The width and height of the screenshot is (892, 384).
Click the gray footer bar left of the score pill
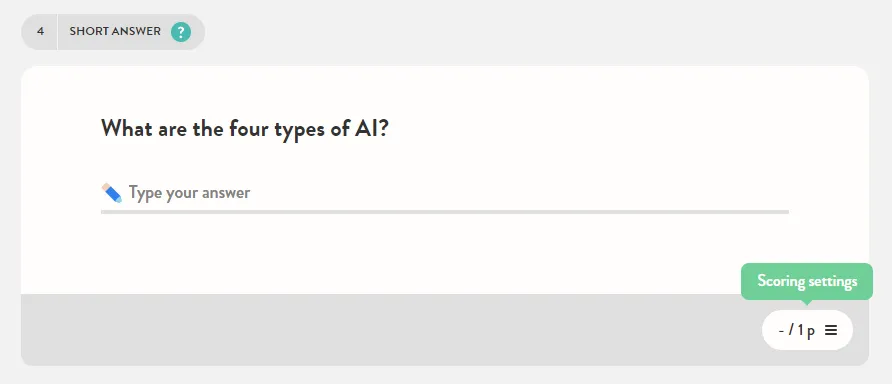[x=387, y=330]
